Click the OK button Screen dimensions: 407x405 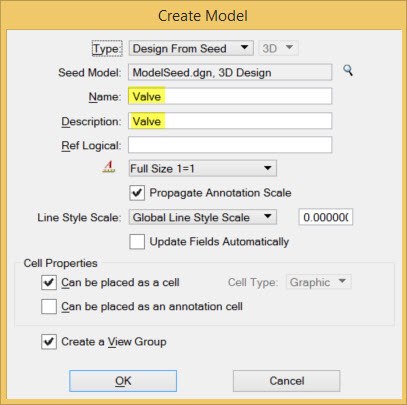123,381
